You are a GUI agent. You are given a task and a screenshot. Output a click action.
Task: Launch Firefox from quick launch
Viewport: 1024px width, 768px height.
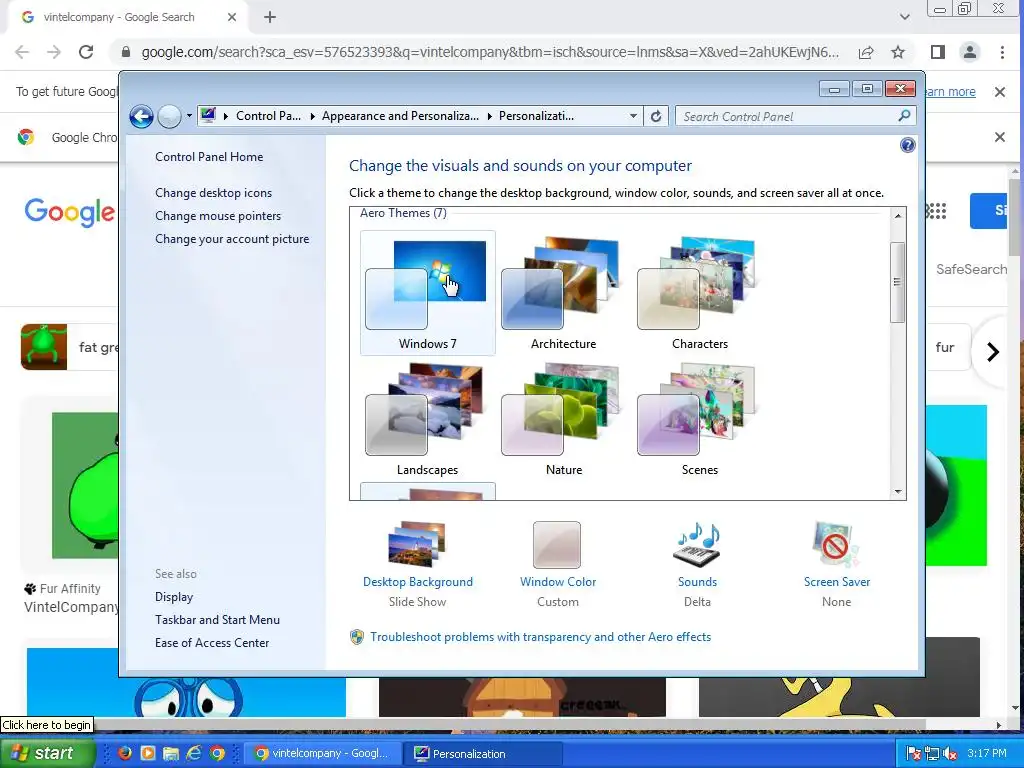pos(124,754)
